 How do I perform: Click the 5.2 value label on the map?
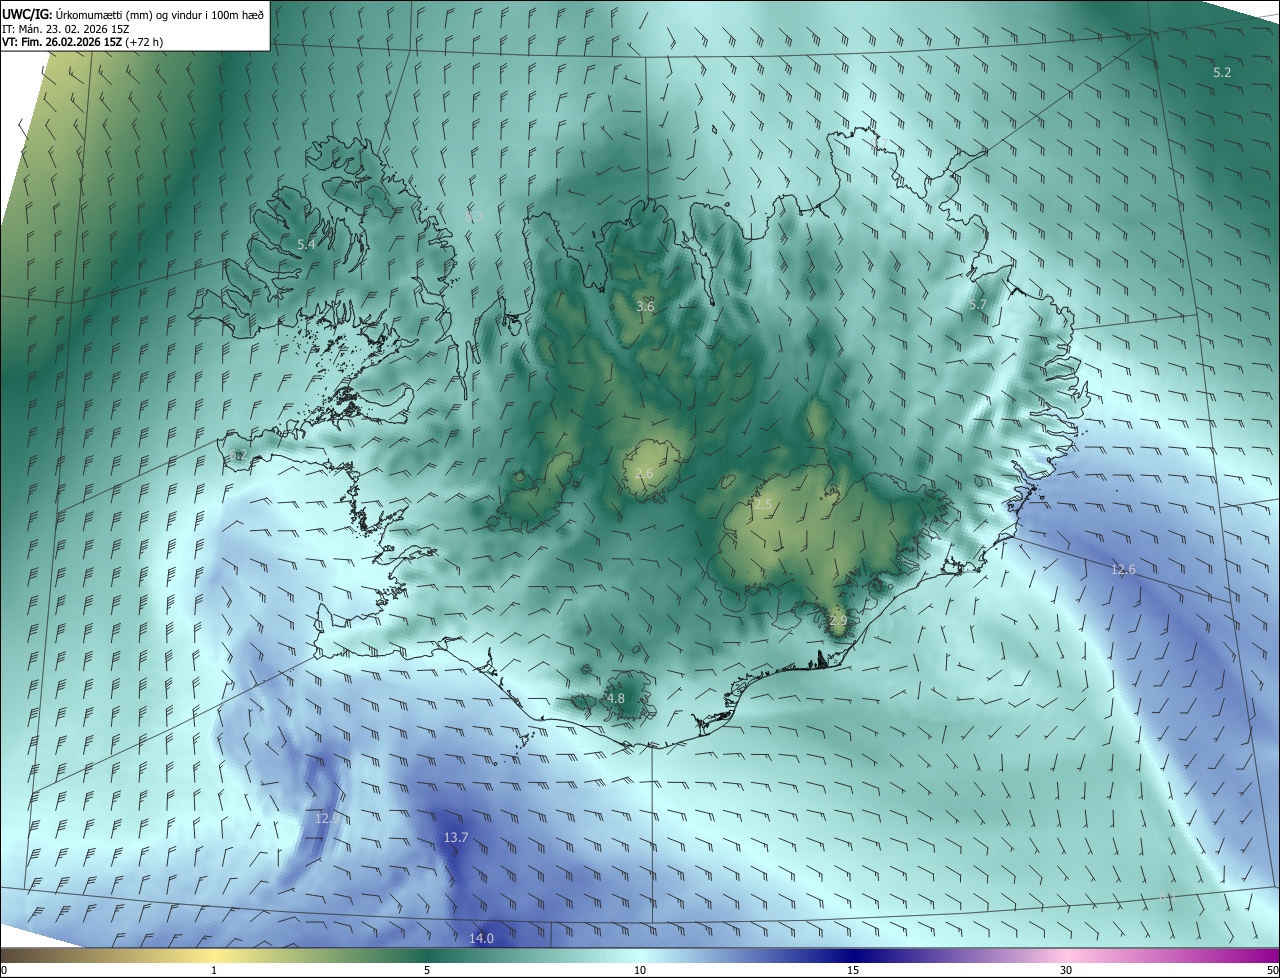coord(1222,73)
